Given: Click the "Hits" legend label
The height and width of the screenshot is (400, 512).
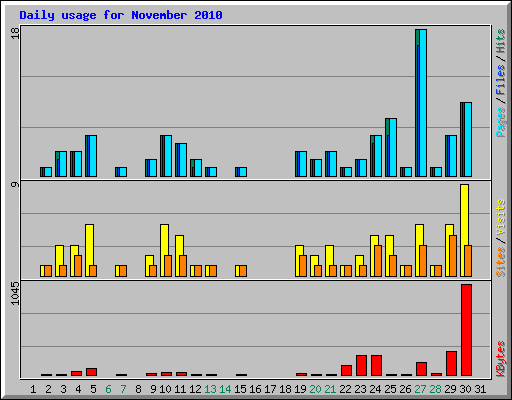Looking at the screenshot, I should point(501,41).
